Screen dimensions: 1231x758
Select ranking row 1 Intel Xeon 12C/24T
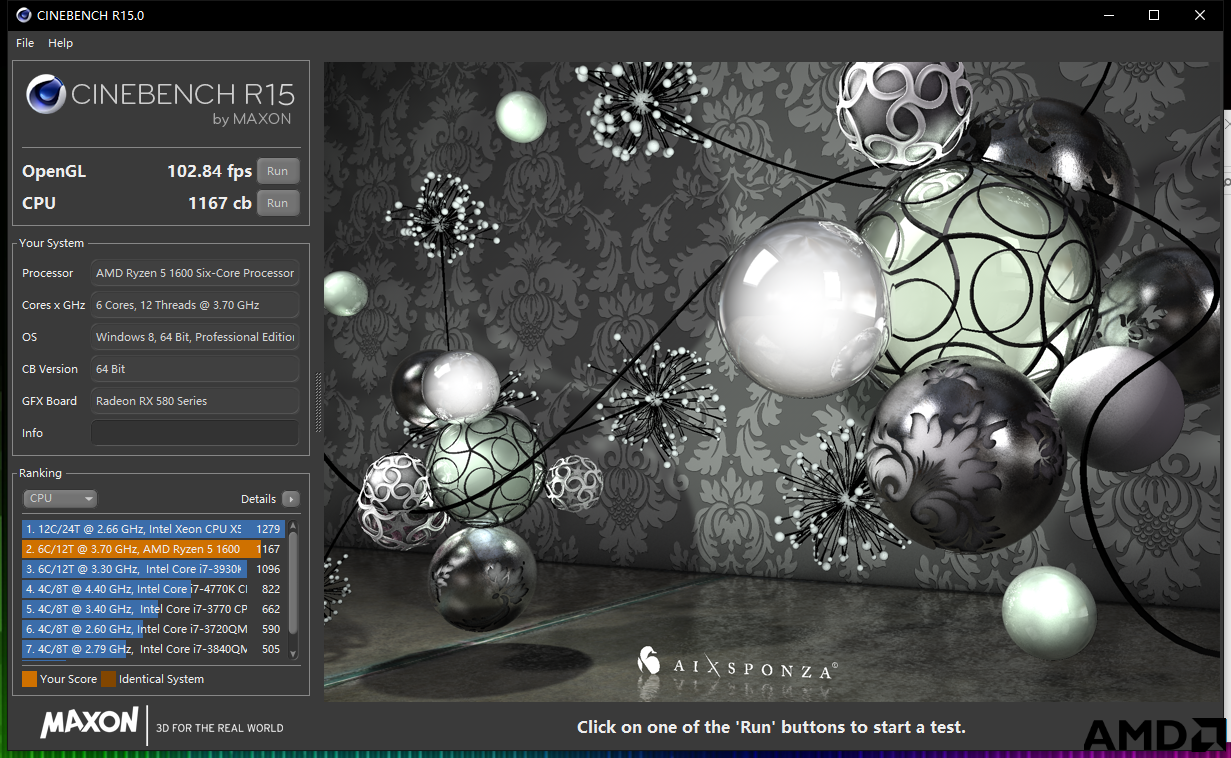coord(153,528)
